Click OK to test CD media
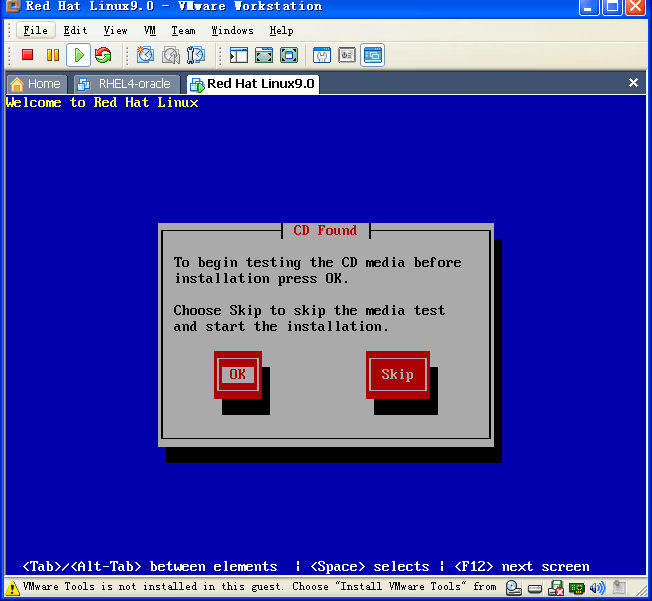Image resolution: width=652 pixels, height=601 pixels. (238, 375)
